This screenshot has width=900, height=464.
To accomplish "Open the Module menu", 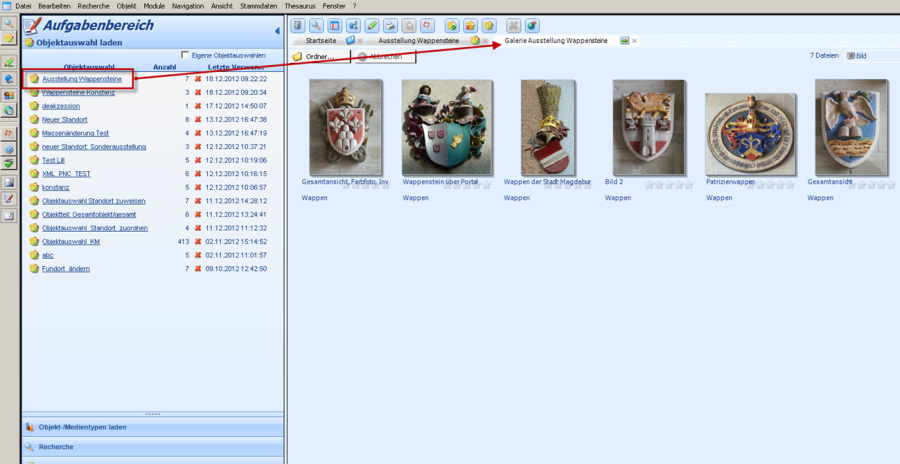I will point(154,6).
